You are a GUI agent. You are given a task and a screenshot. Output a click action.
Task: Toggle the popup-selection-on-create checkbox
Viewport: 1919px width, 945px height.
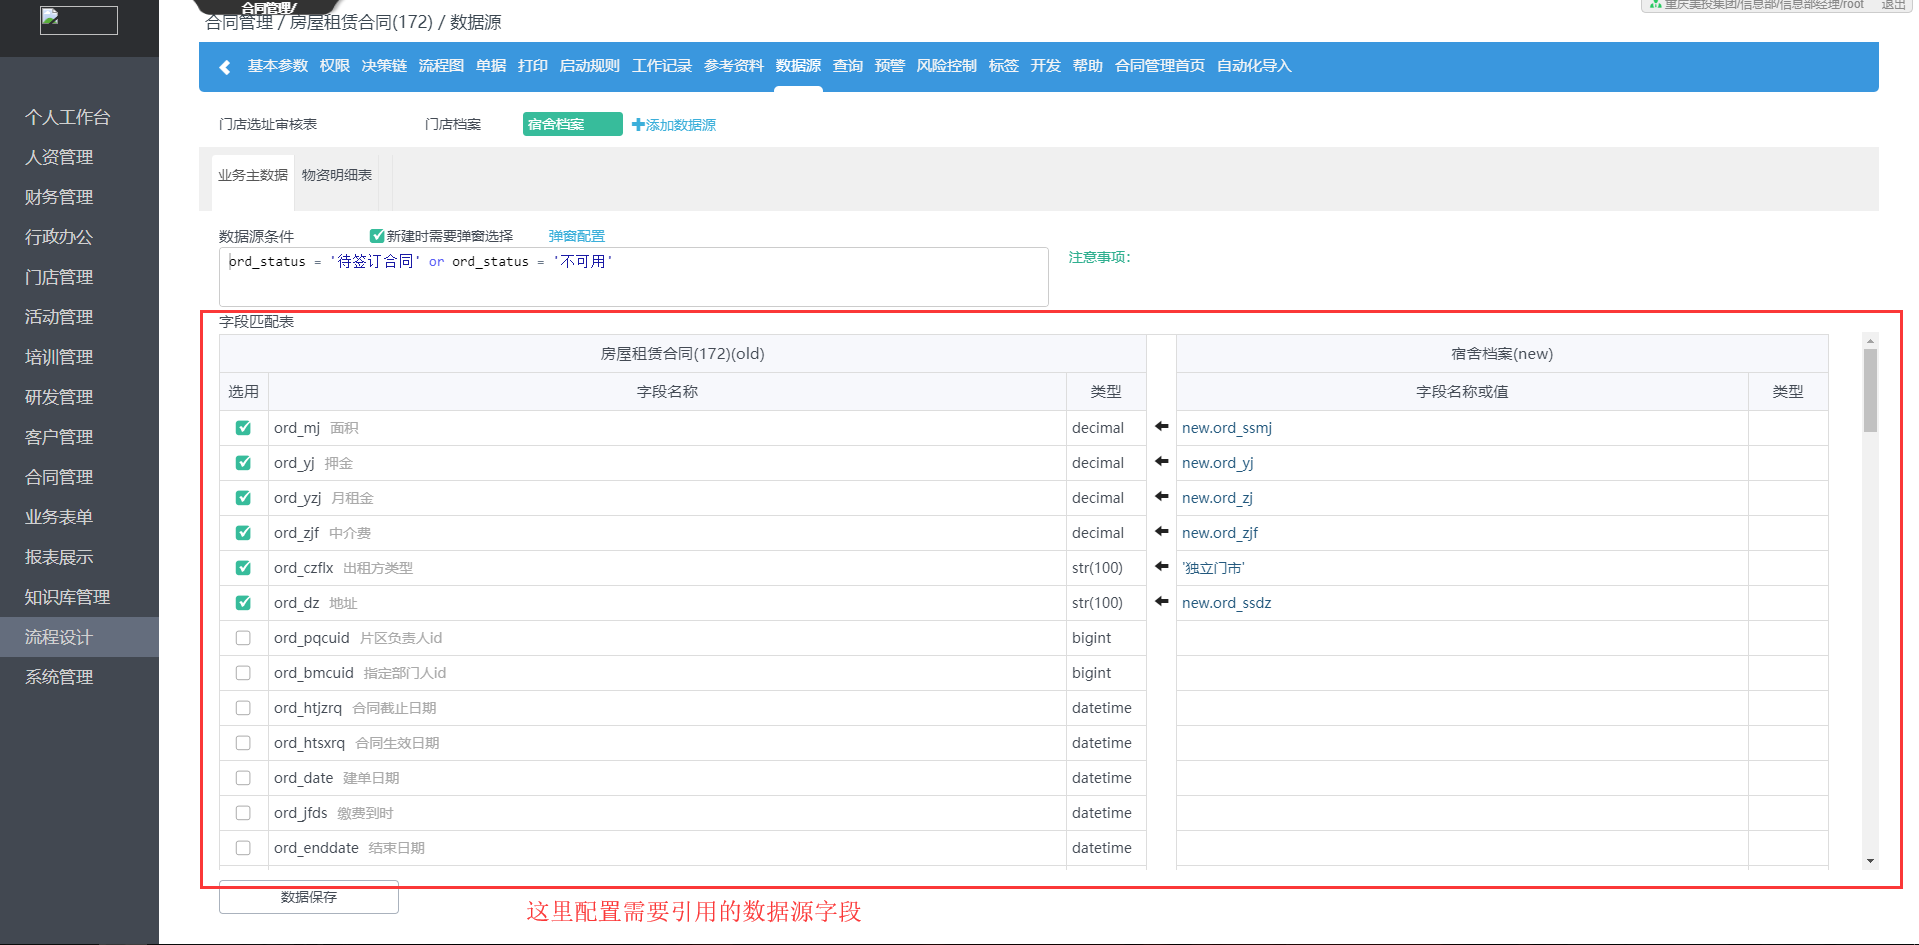pos(377,236)
